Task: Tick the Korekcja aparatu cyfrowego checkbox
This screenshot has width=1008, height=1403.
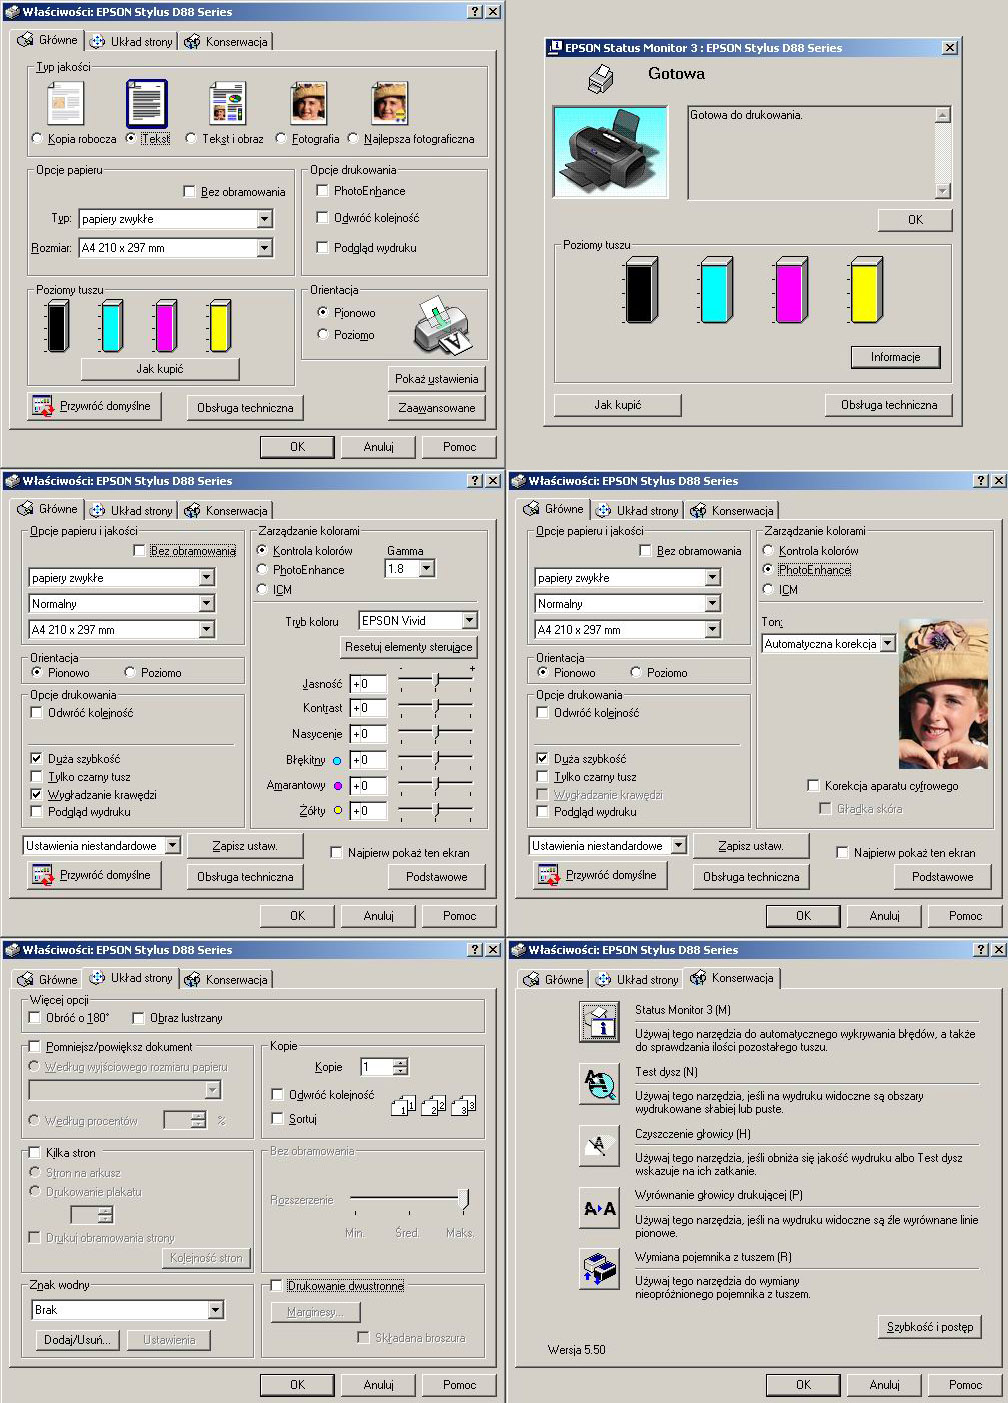Action: click(x=813, y=786)
